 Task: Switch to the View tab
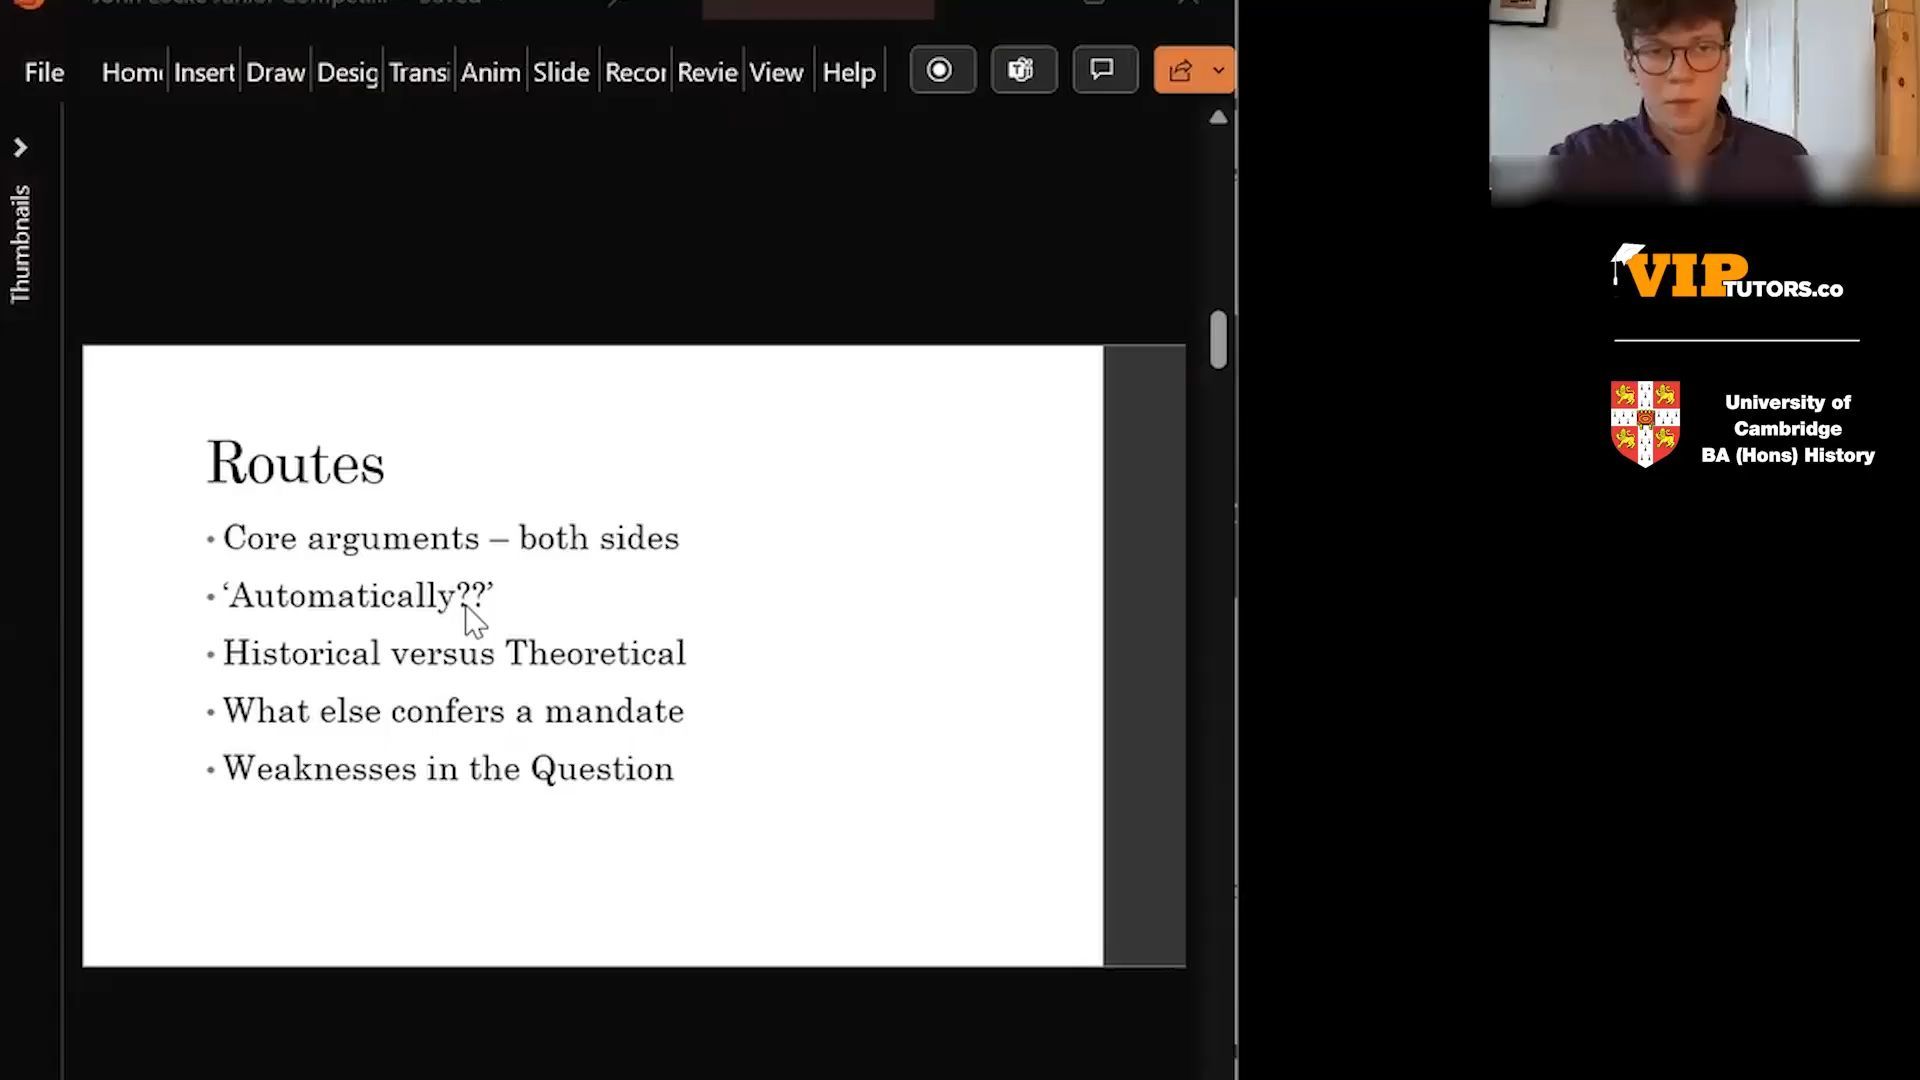(x=776, y=72)
